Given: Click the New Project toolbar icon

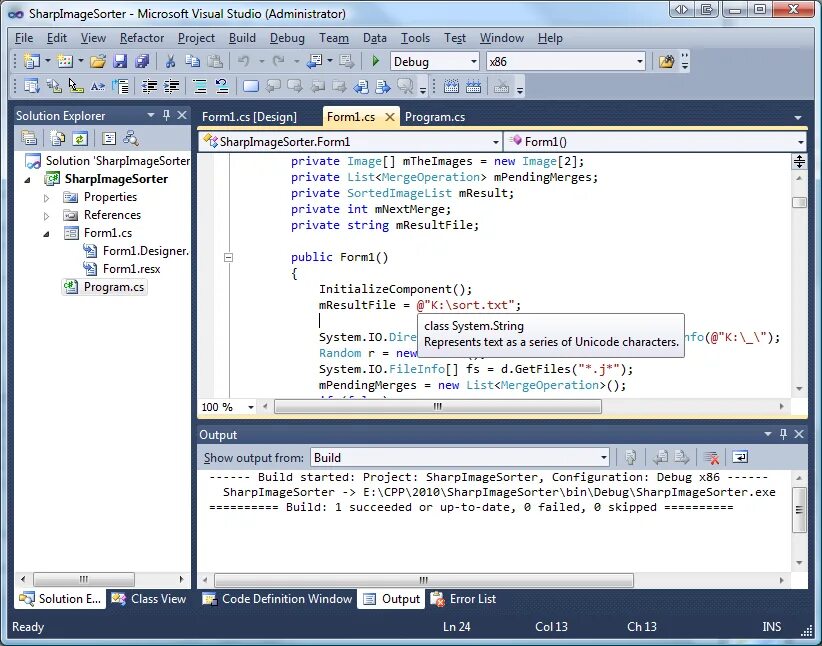Looking at the screenshot, I should tap(32, 61).
